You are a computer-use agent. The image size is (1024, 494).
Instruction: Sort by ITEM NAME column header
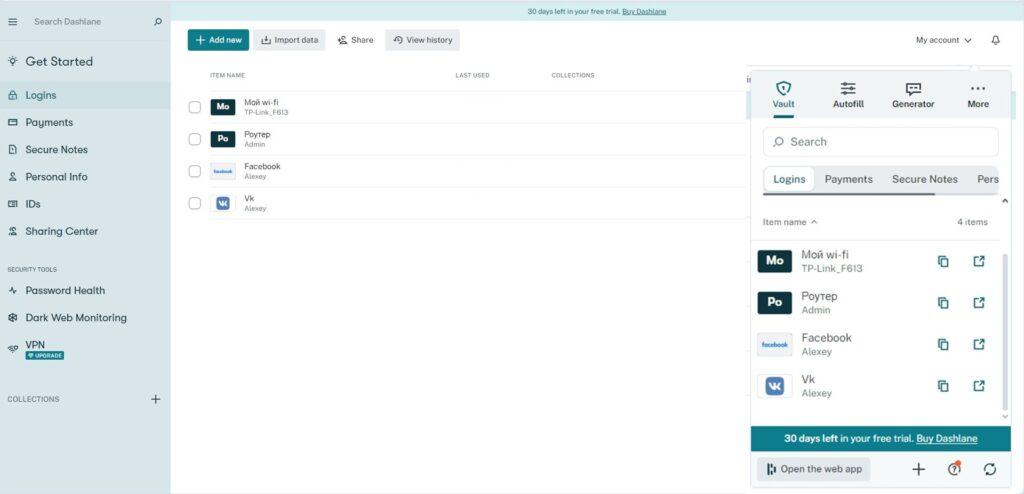point(227,76)
